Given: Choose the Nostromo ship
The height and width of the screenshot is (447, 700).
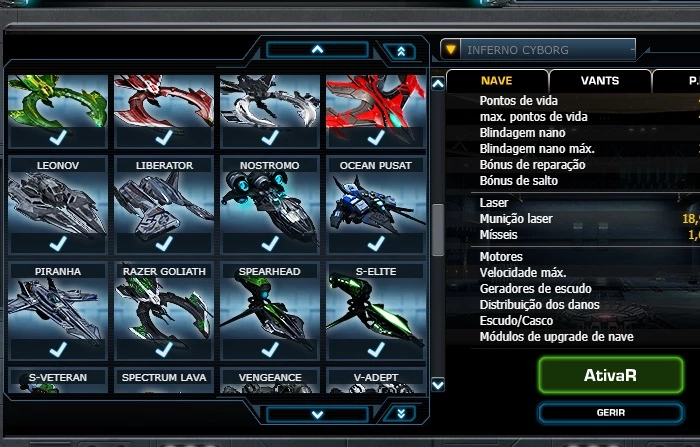Looking at the screenshot, I should [x=270, y=205].
